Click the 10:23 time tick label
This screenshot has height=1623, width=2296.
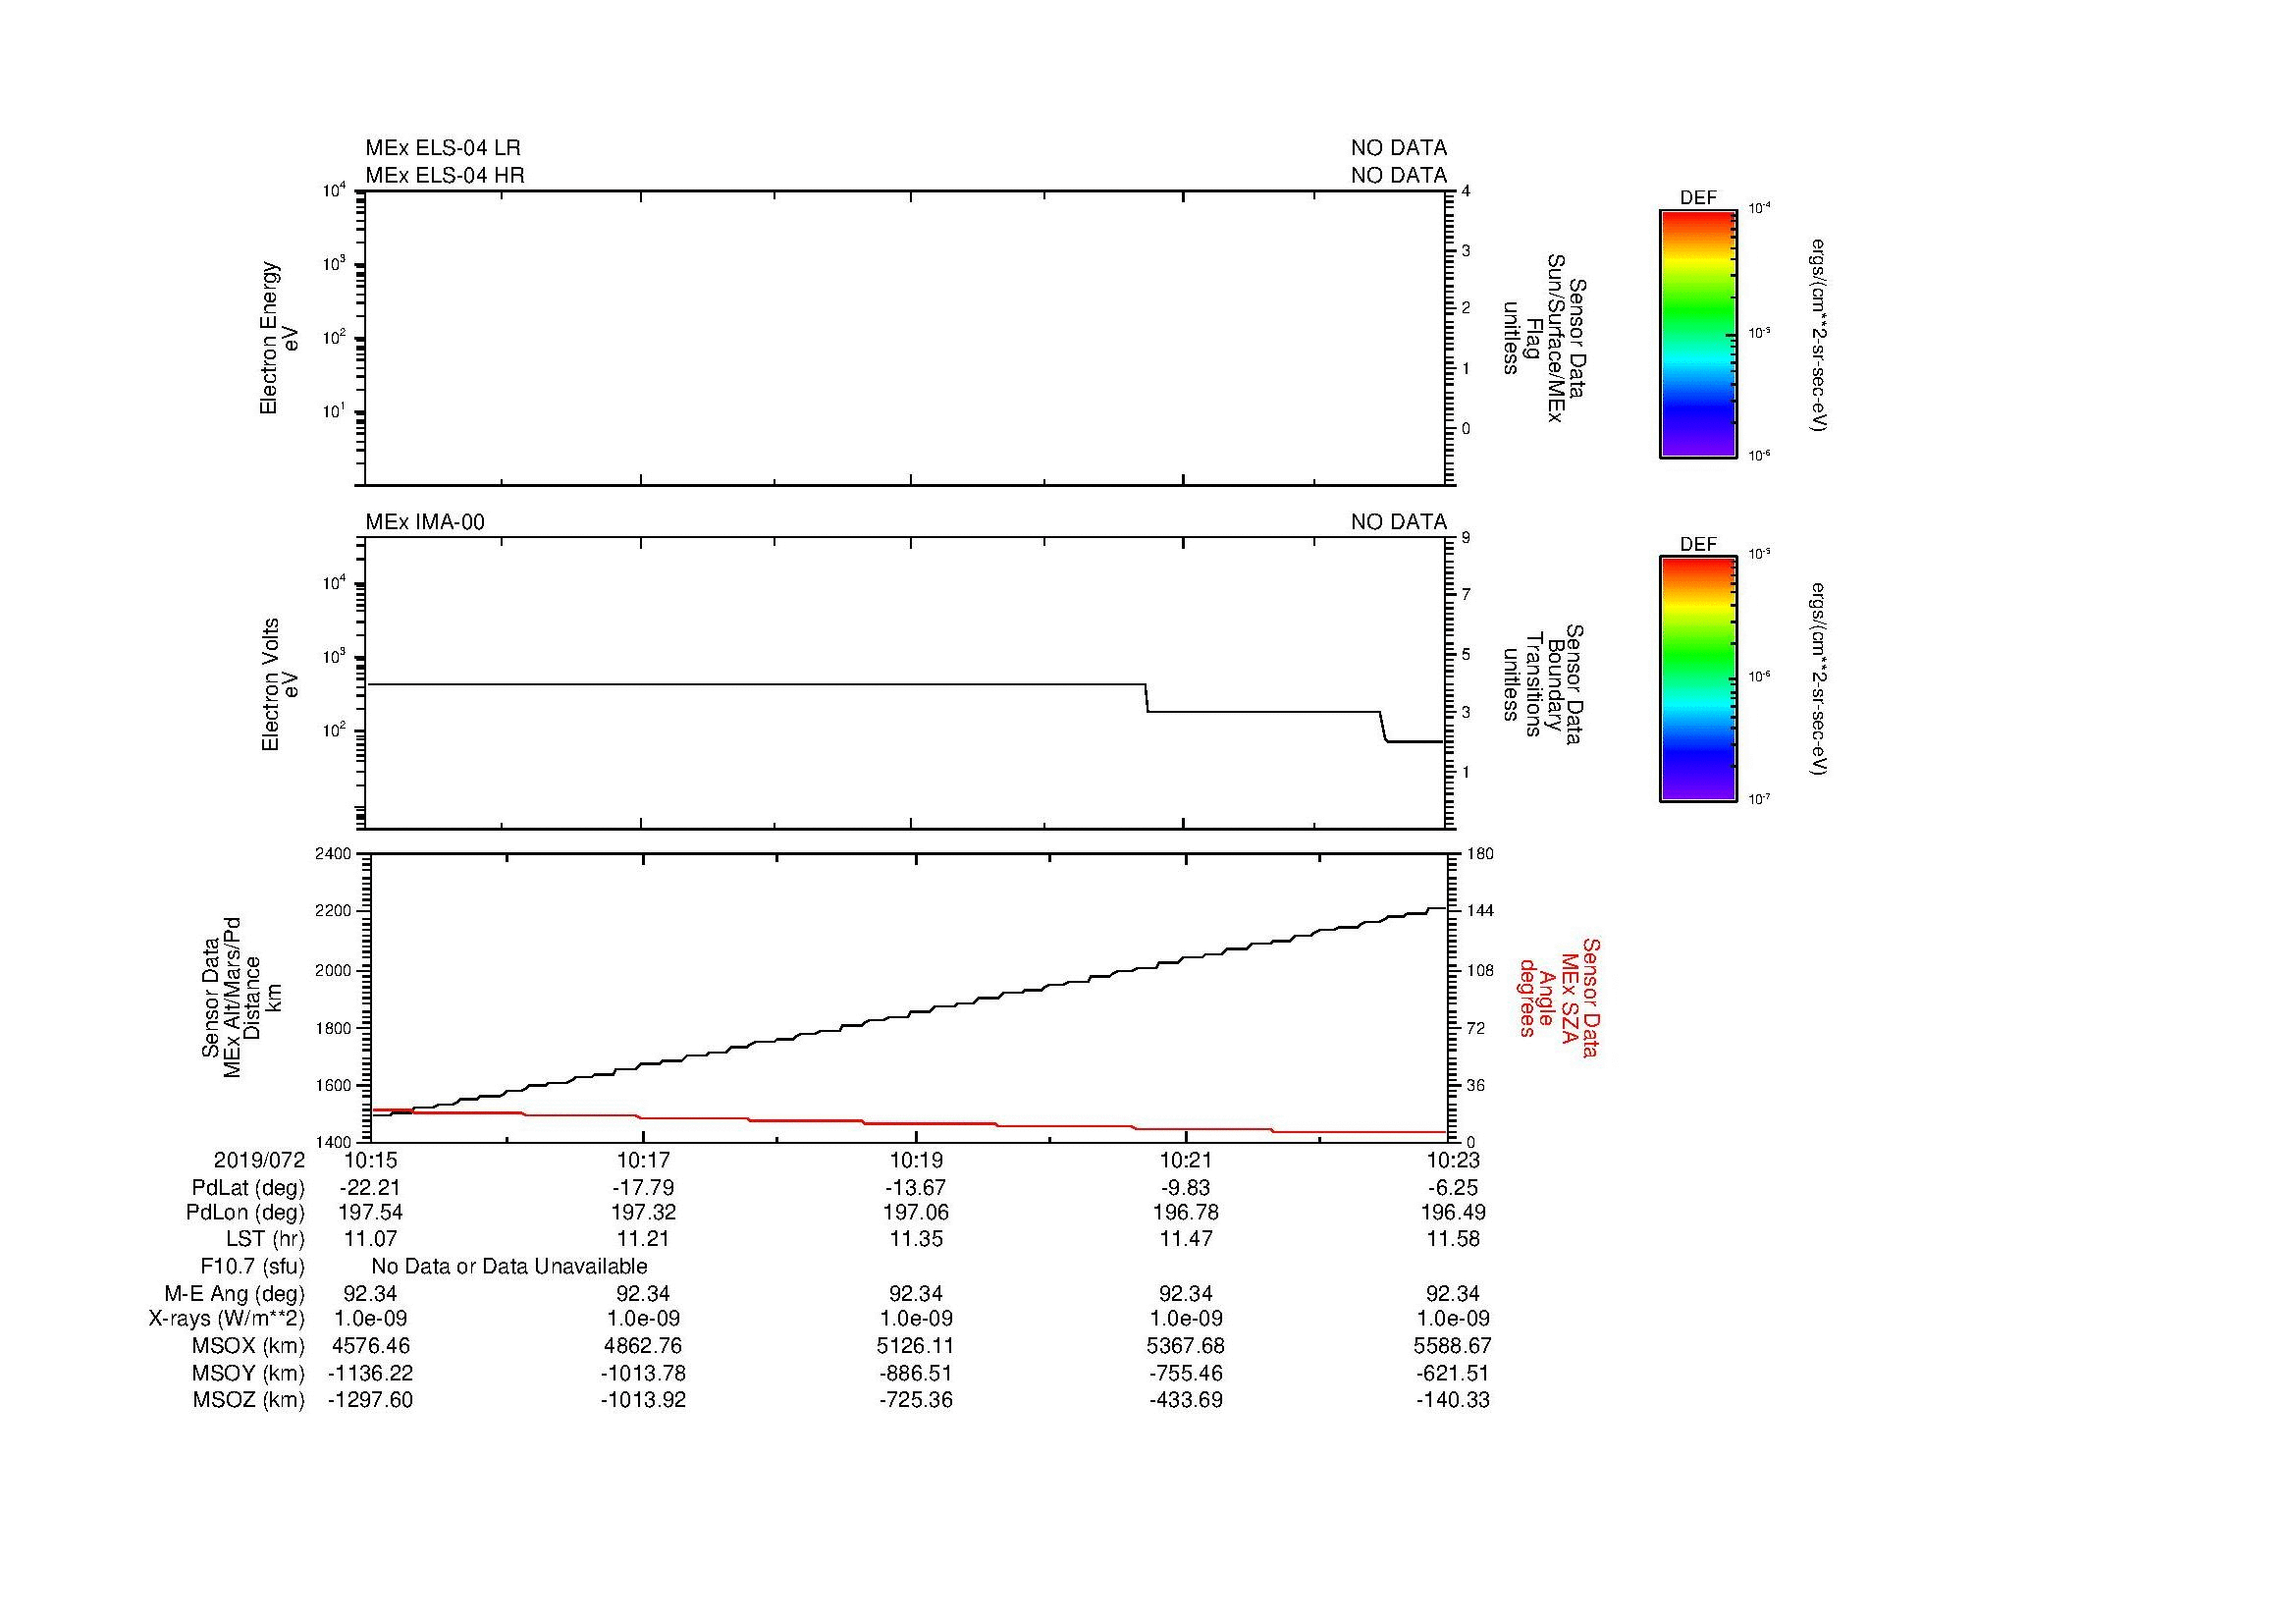(x=1454, y=1160)
